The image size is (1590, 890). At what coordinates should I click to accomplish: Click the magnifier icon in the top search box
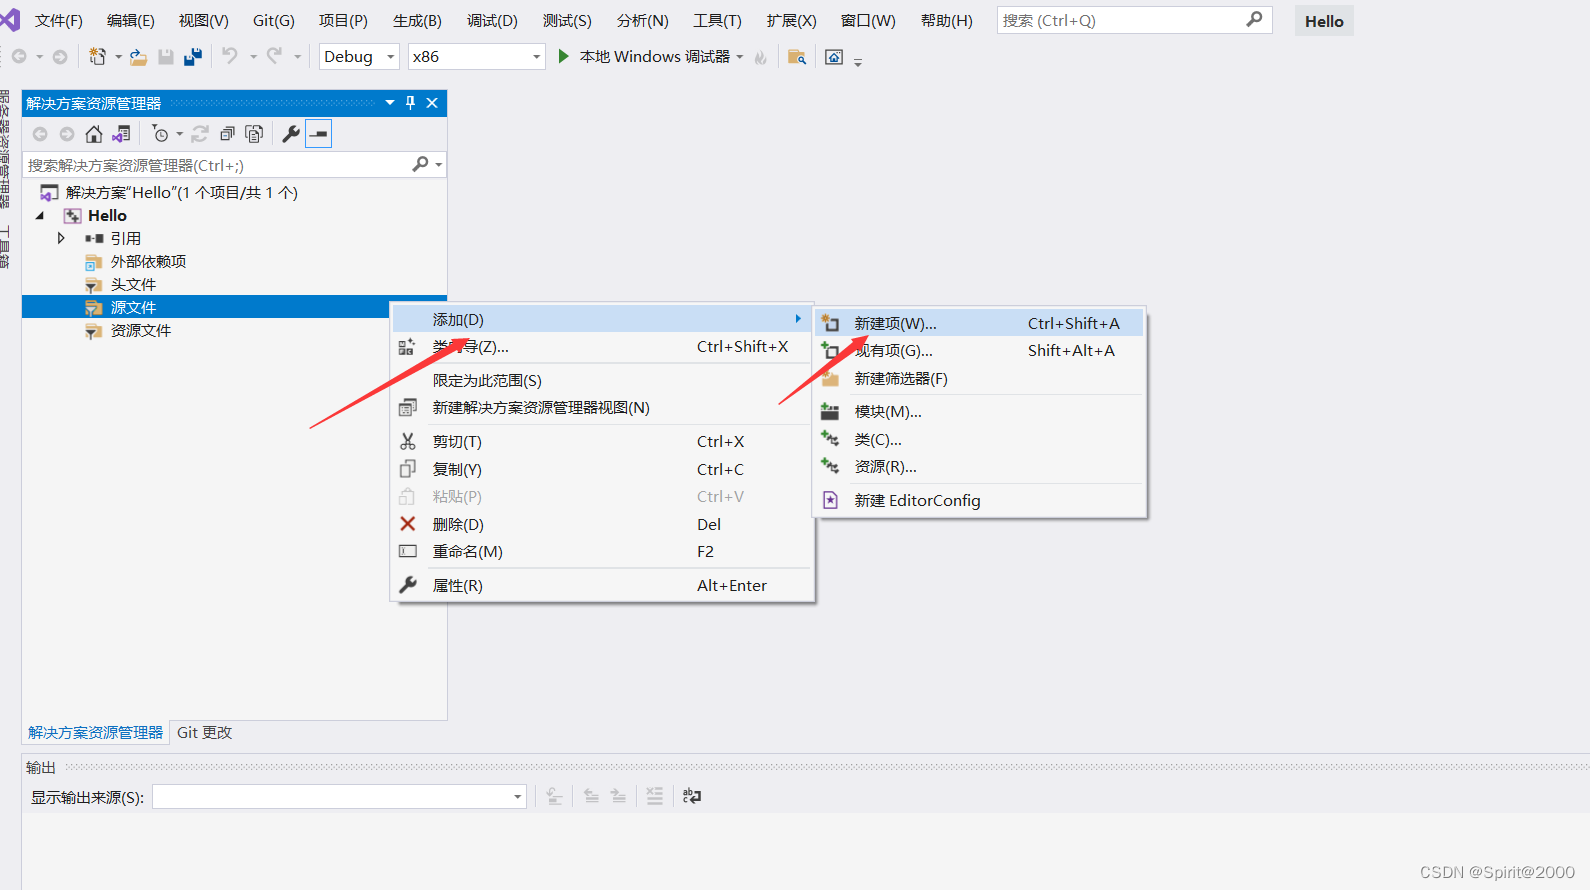[1254, 19]
